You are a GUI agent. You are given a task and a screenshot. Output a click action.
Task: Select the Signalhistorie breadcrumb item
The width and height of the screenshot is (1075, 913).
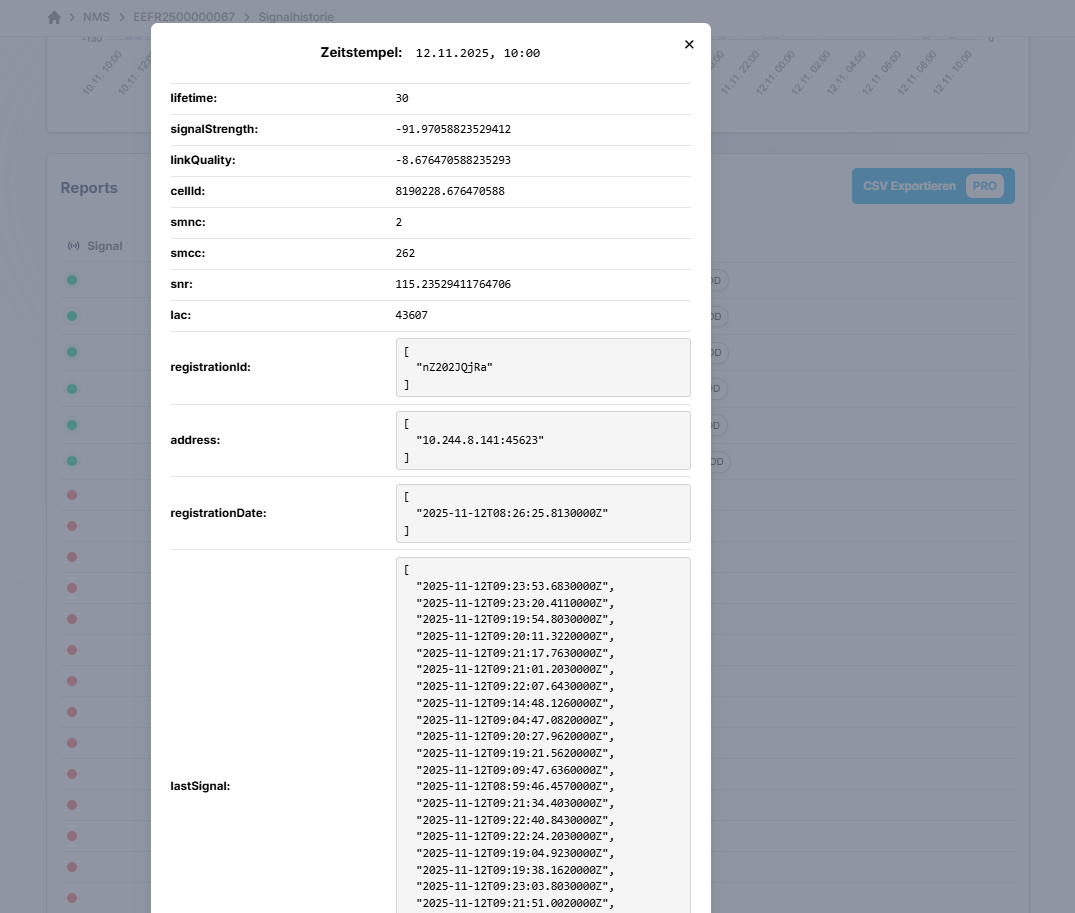point(296,17)
